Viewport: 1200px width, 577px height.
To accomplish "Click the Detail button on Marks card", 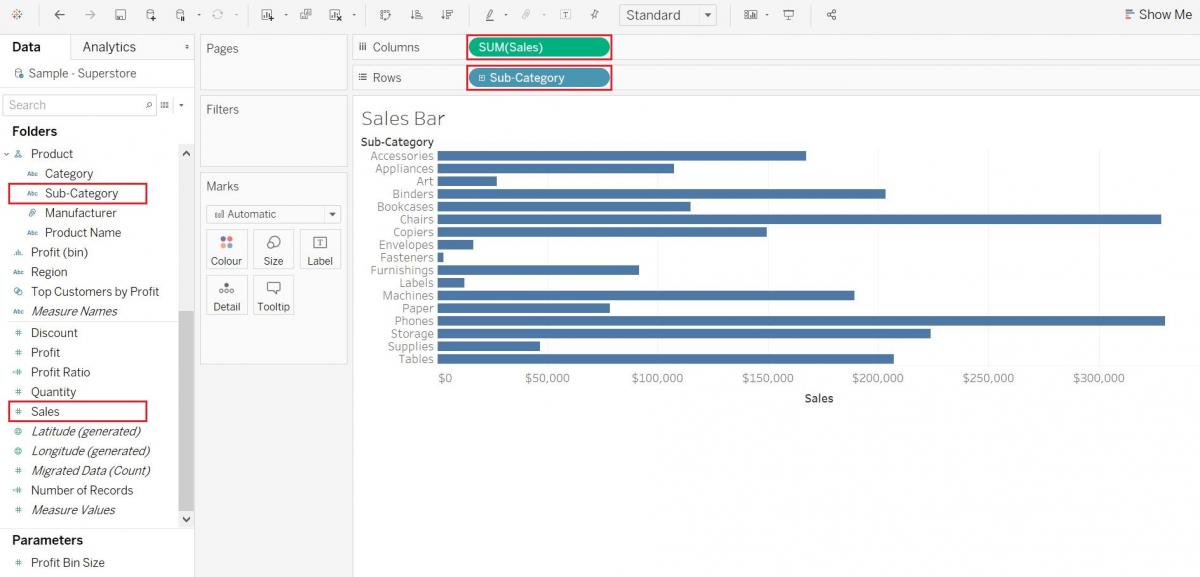I will (226, 296).
